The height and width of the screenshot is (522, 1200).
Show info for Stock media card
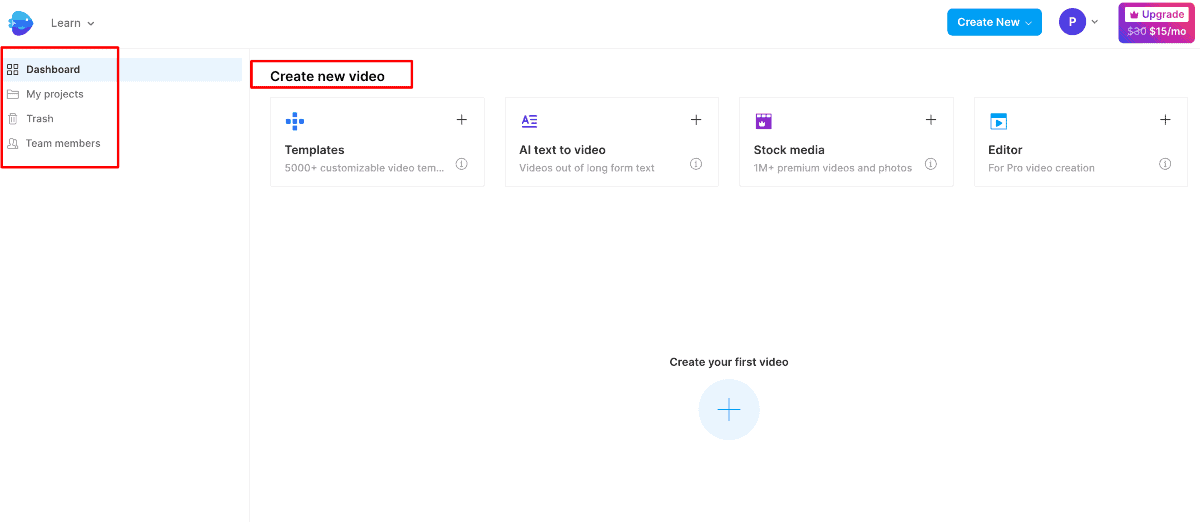tap(931, 164)
